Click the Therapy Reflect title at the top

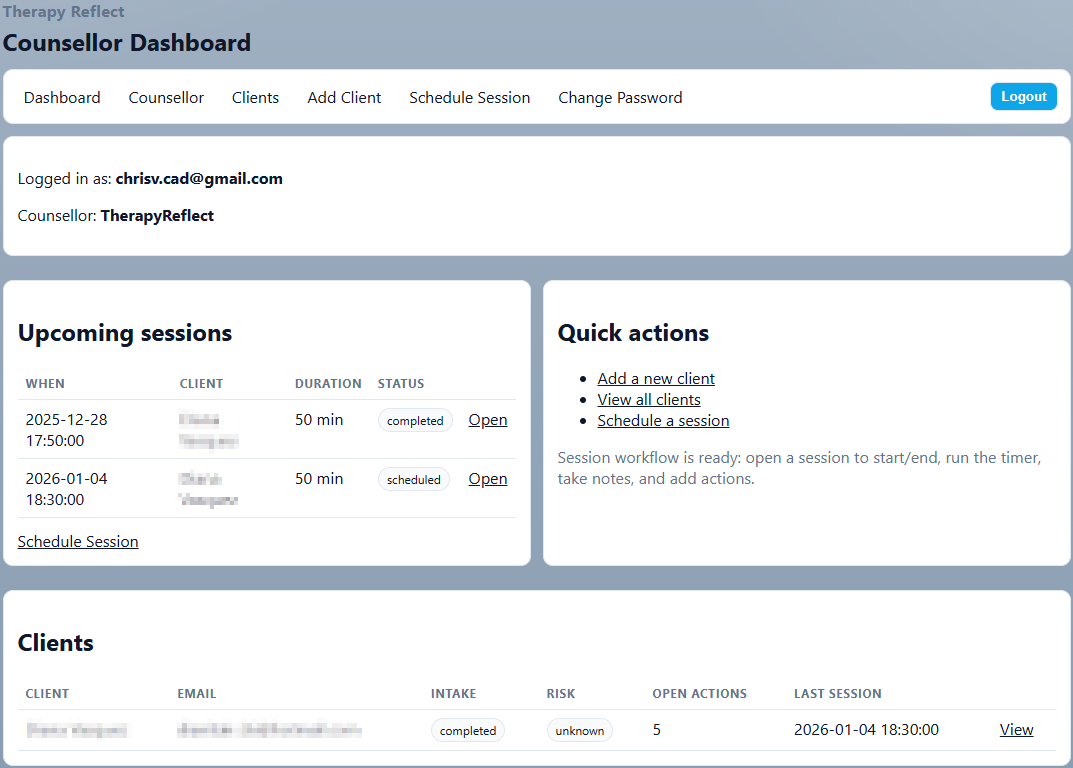(64, 12)
